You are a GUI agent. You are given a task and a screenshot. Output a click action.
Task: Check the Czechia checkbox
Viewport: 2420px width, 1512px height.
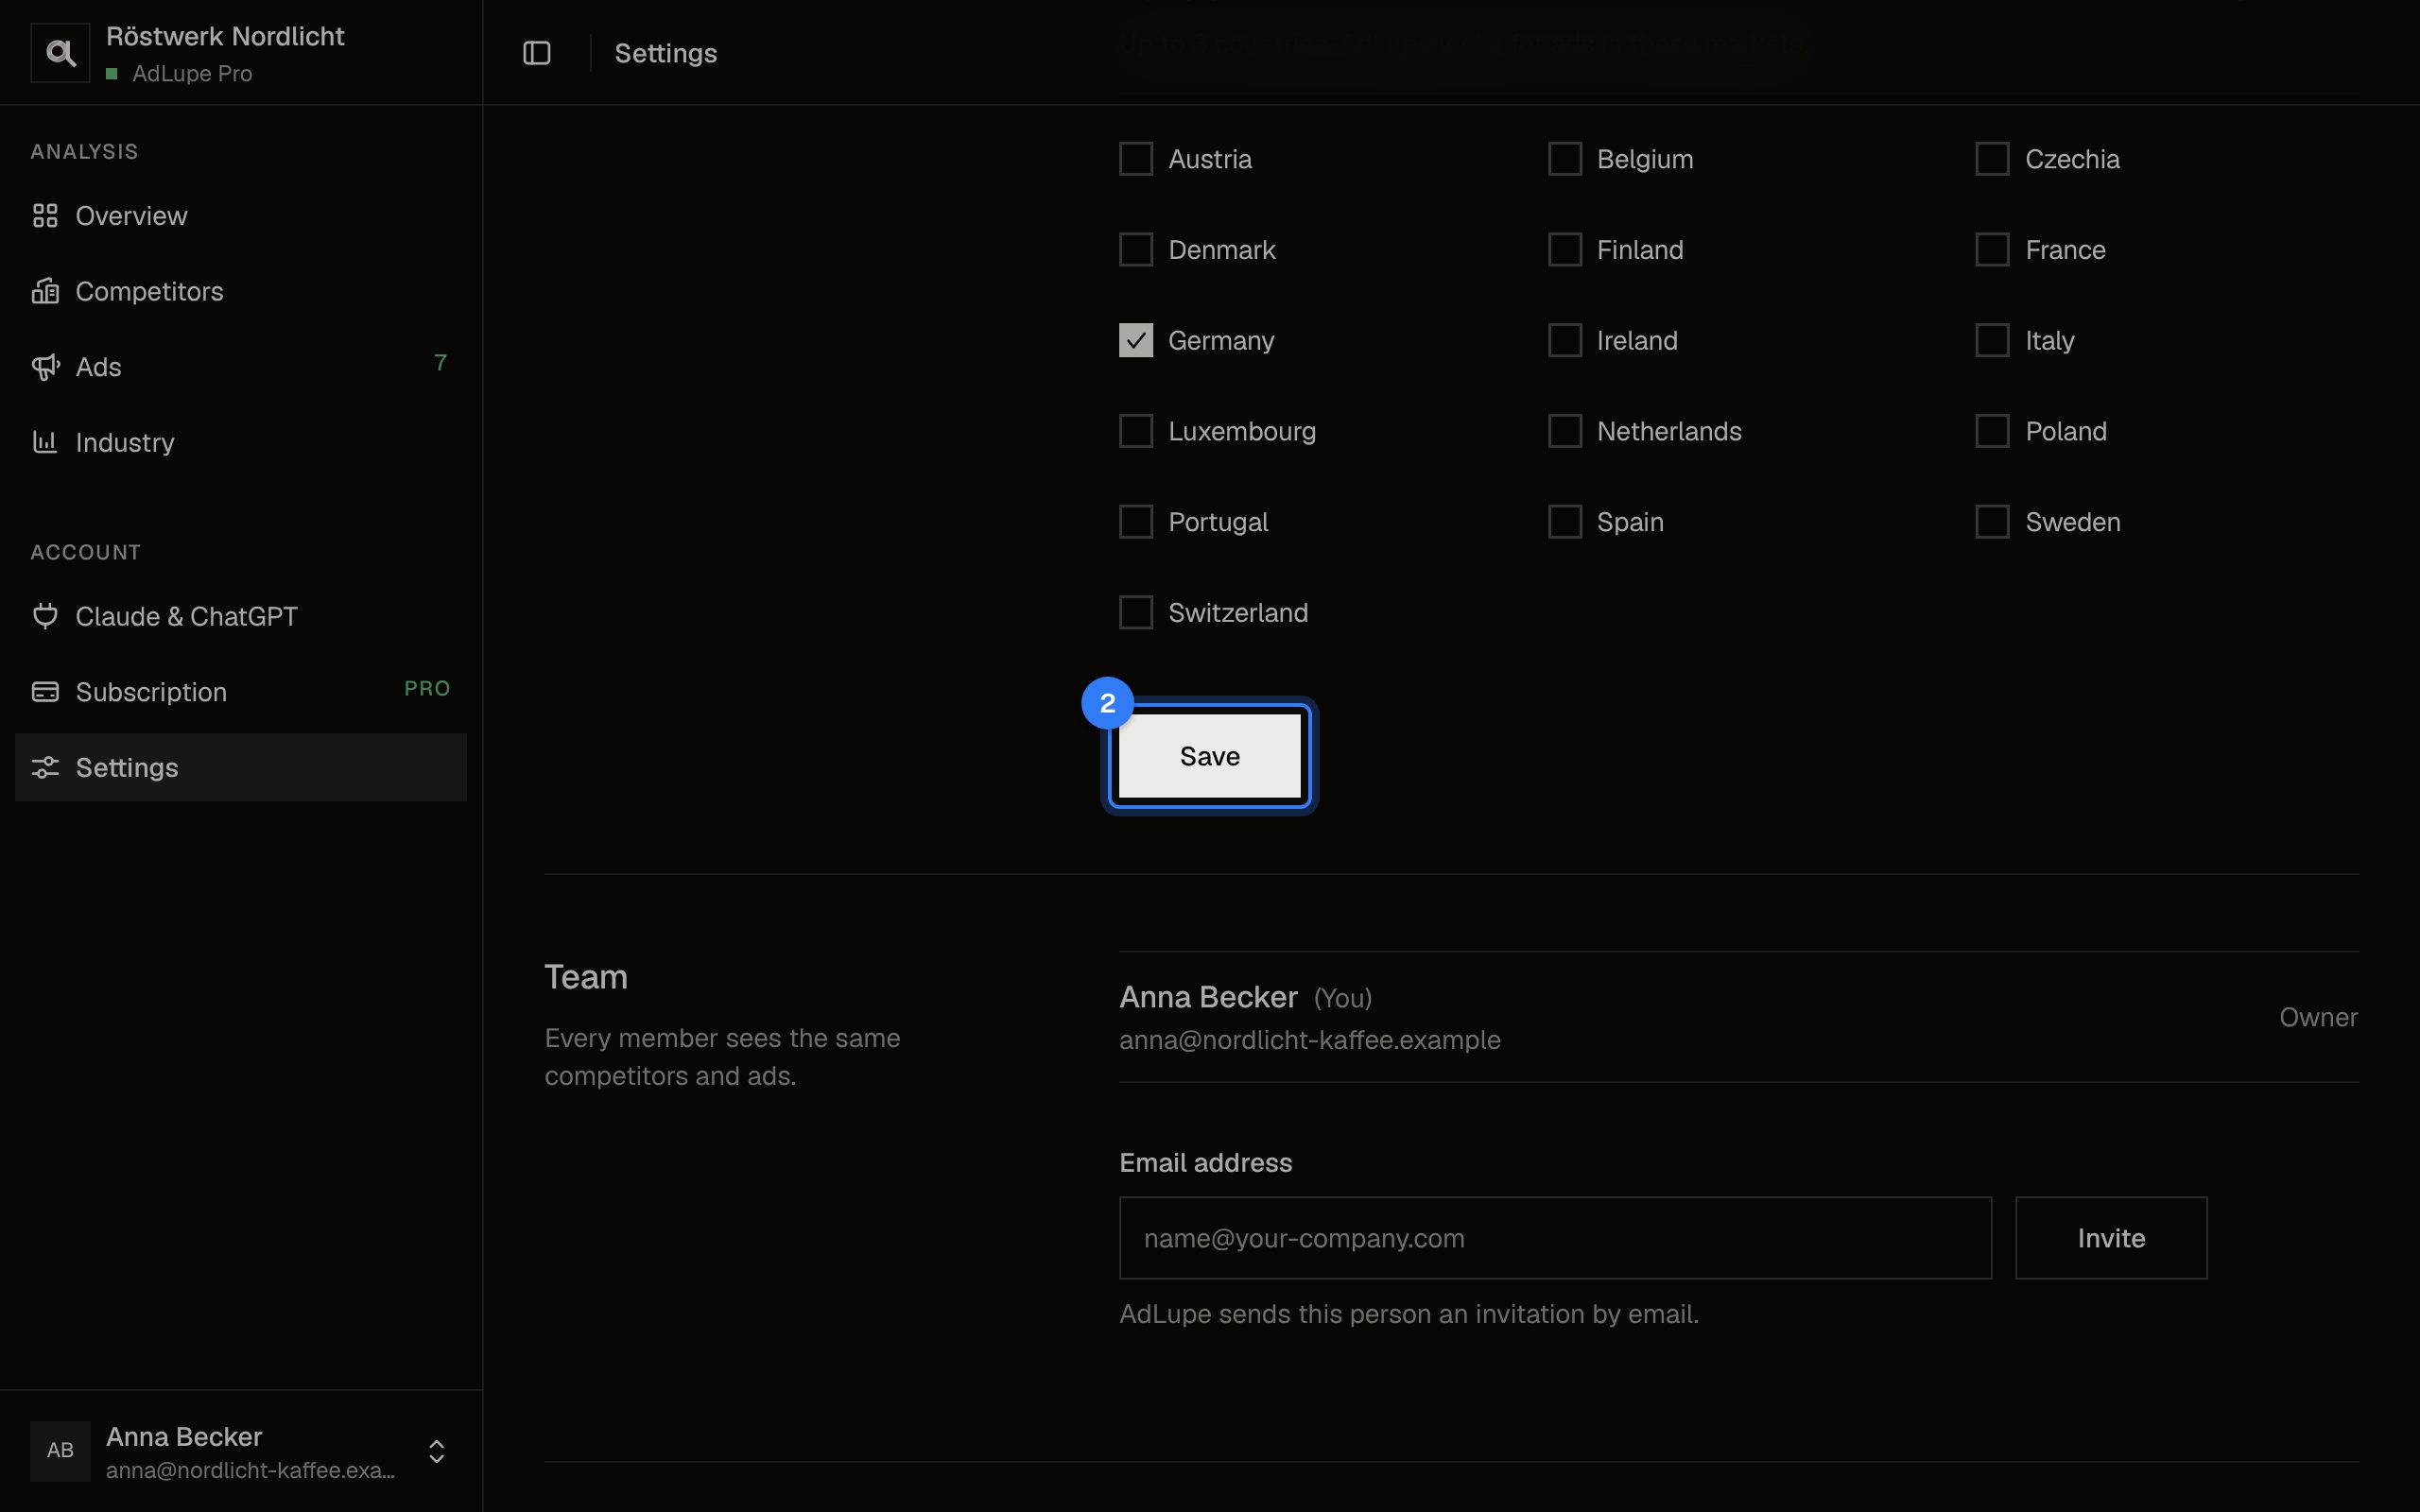[x=1992, y=159]
